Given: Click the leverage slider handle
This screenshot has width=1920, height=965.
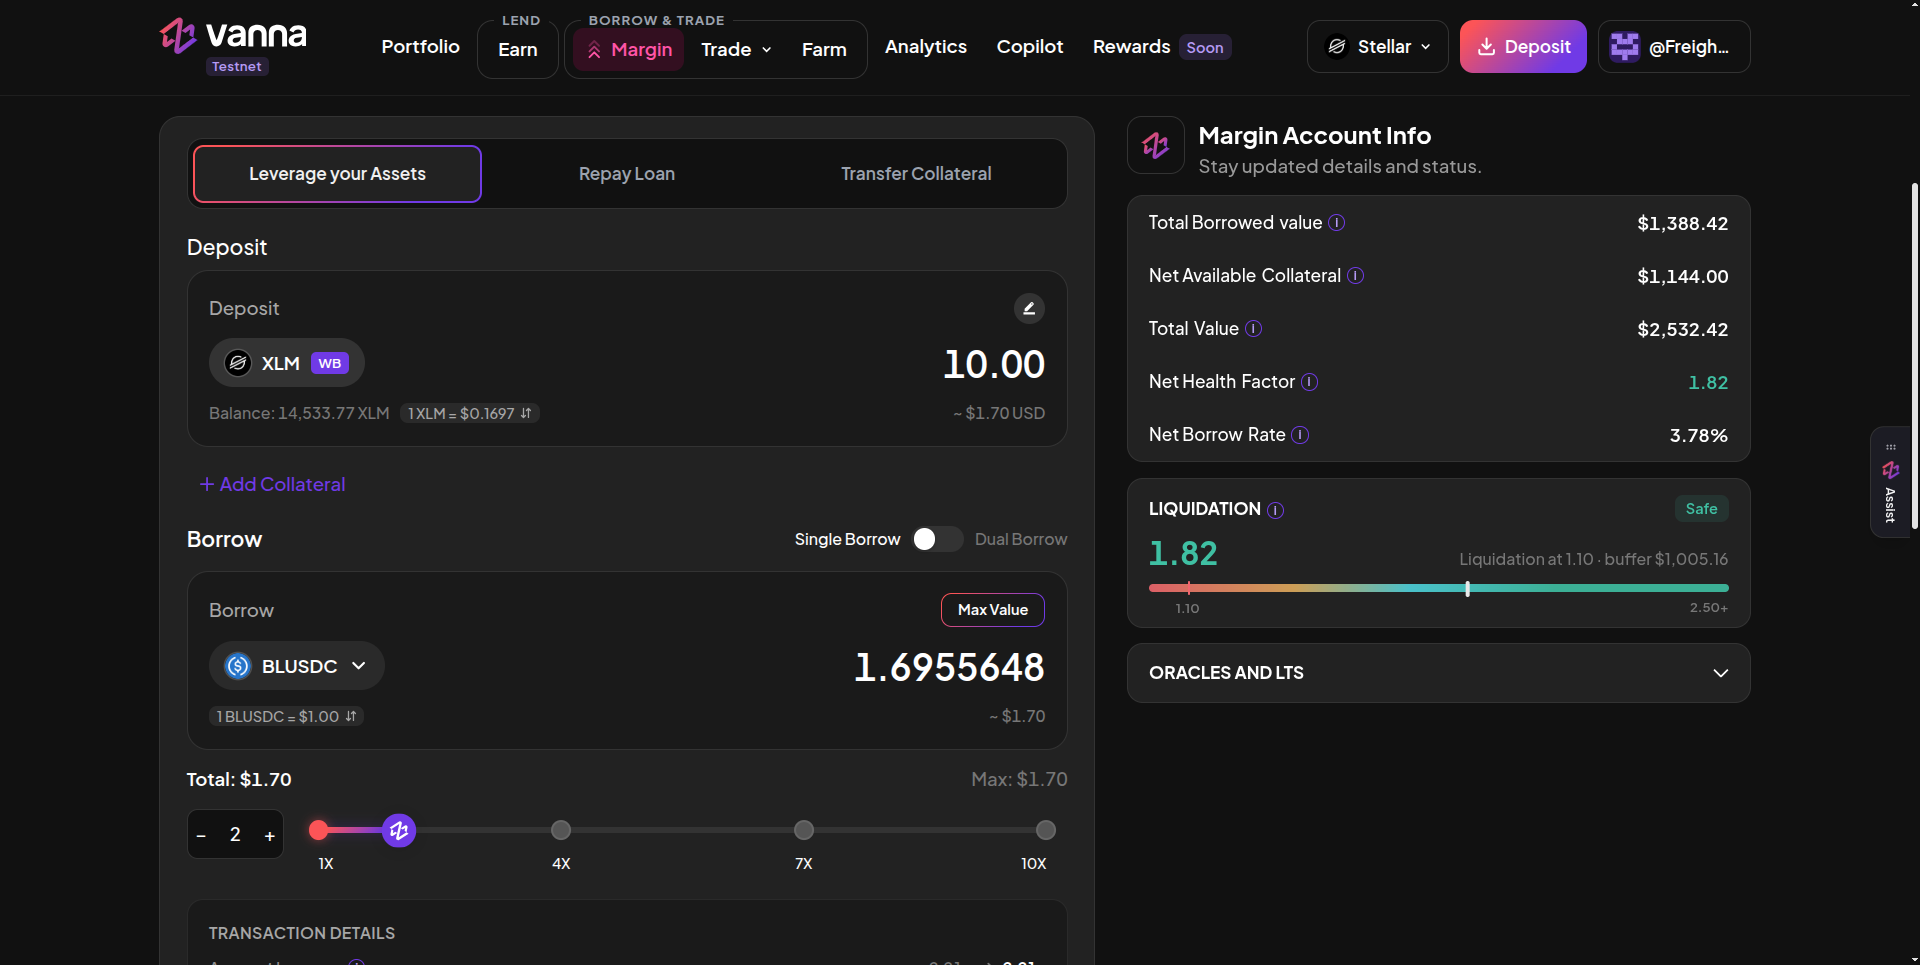Looking at the screenshot, I should 399,830.
